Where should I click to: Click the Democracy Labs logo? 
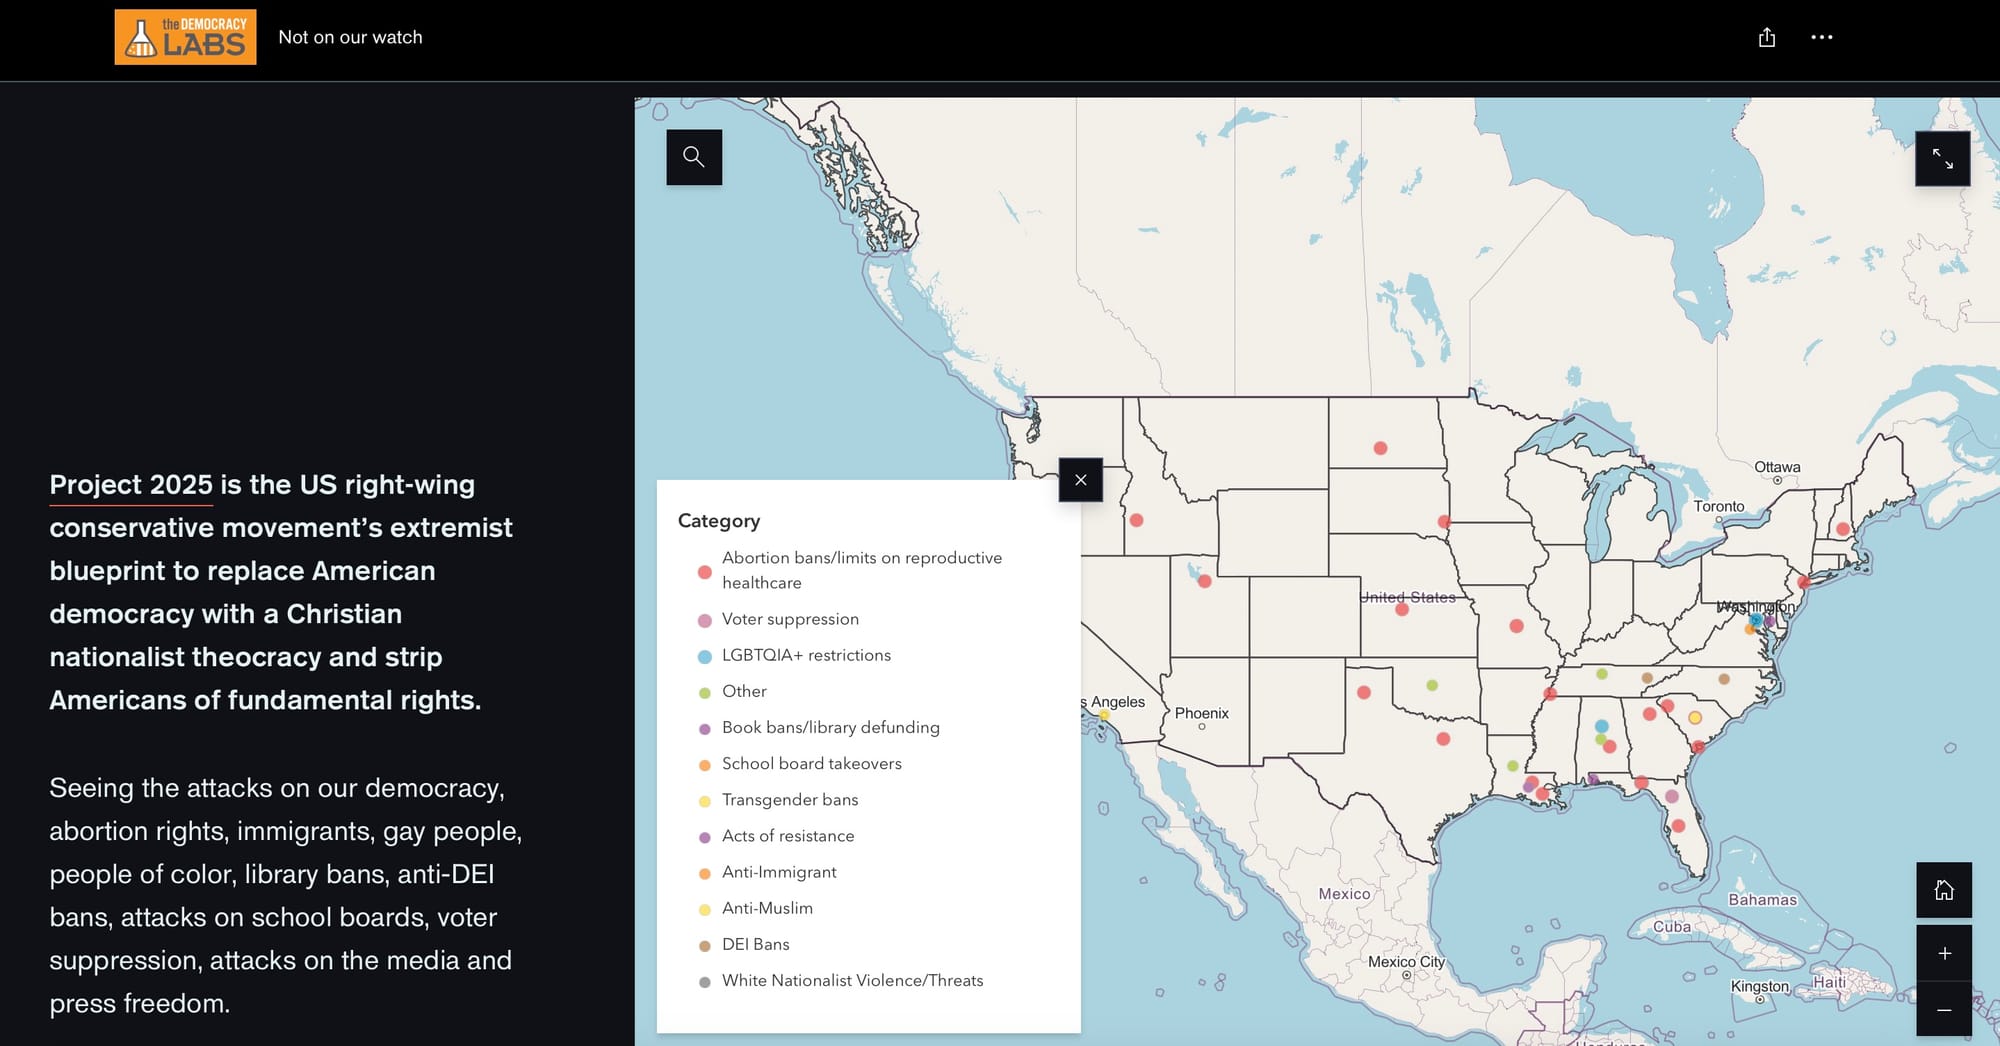[x=185, y=37]
